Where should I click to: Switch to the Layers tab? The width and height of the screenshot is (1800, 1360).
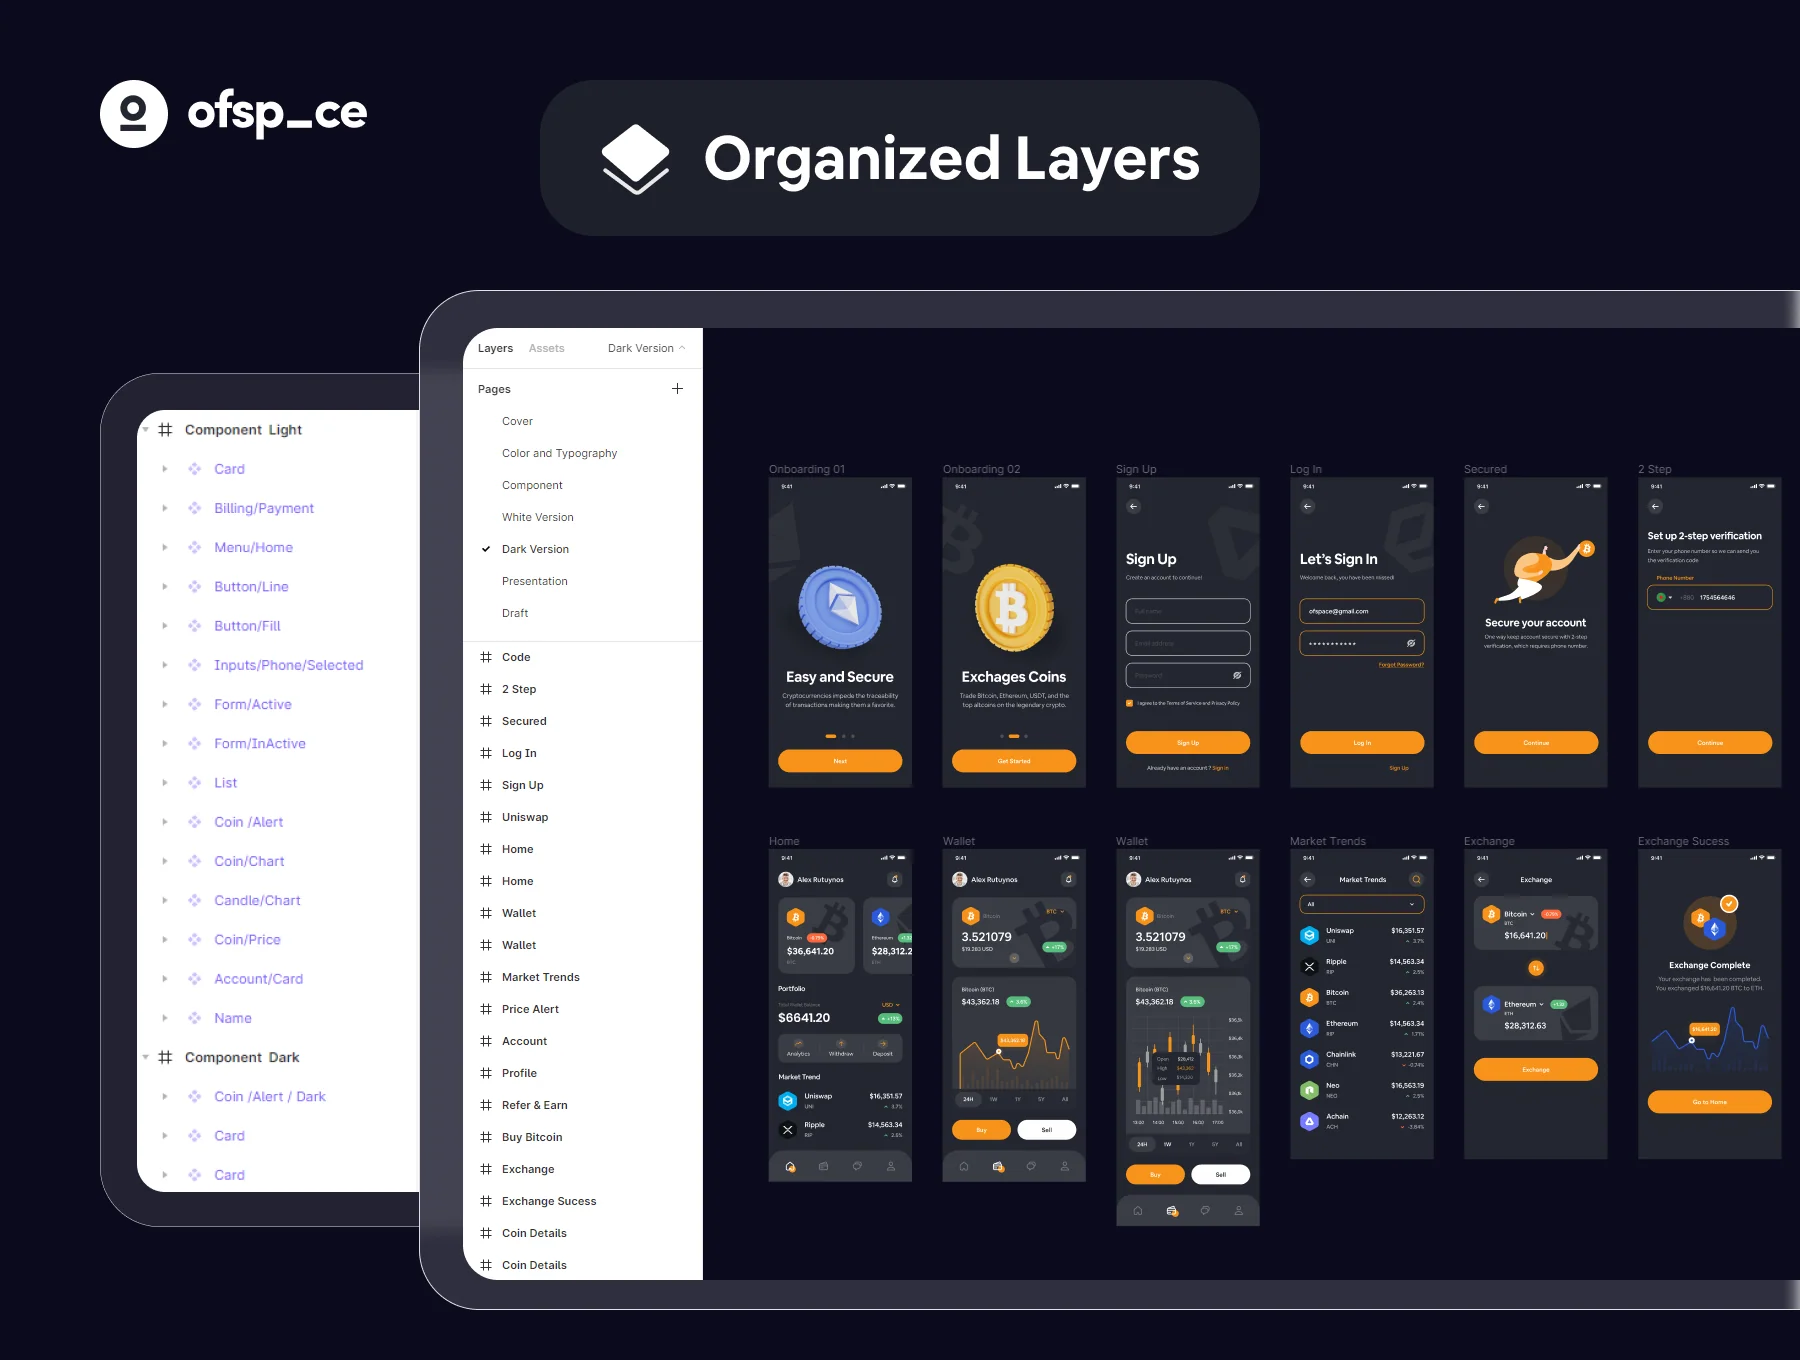[x=495, y=348]
